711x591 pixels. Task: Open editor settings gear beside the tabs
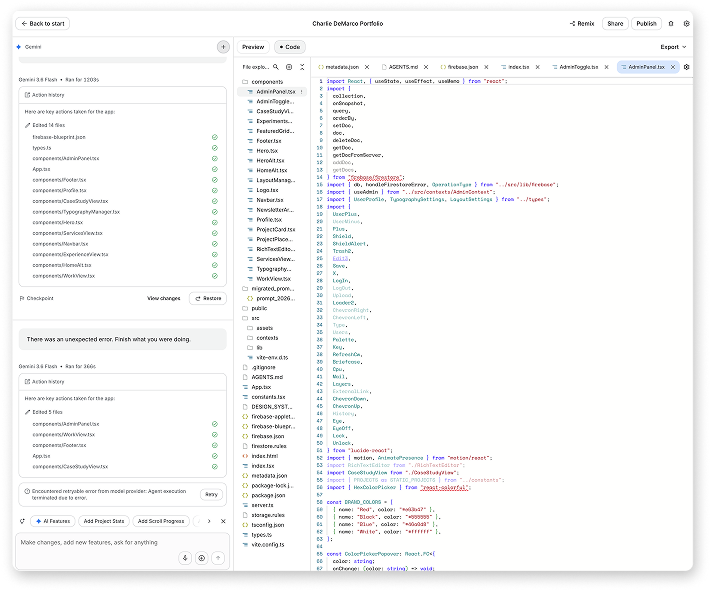687,67
